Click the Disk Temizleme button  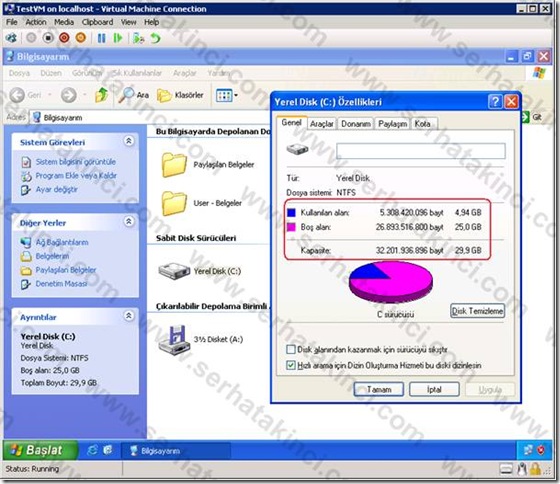click(478, 311)
